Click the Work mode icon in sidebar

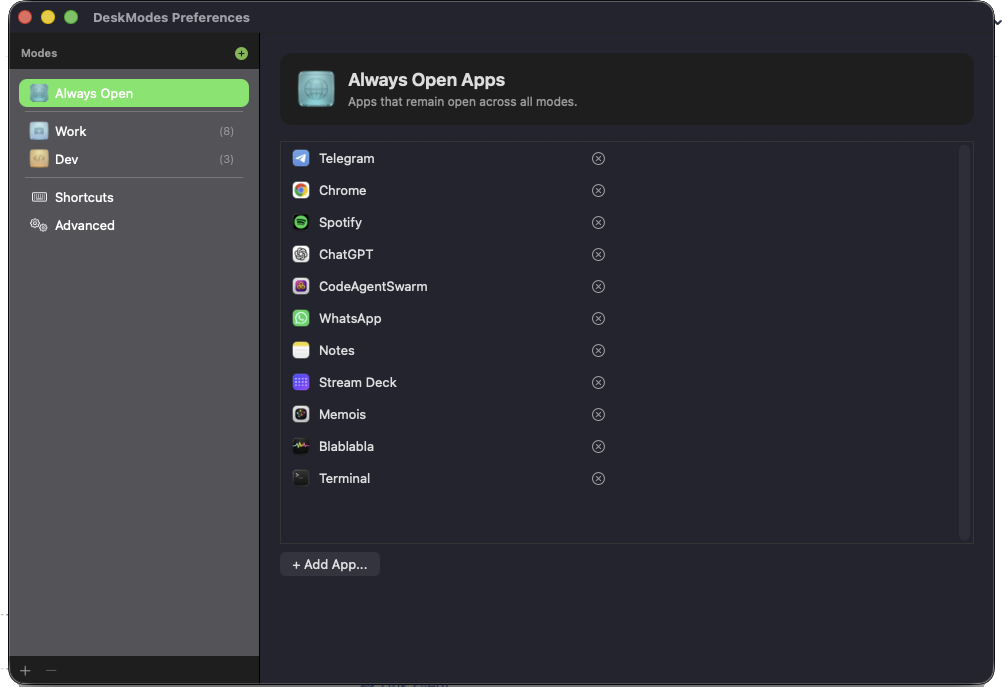click(39, 131)
